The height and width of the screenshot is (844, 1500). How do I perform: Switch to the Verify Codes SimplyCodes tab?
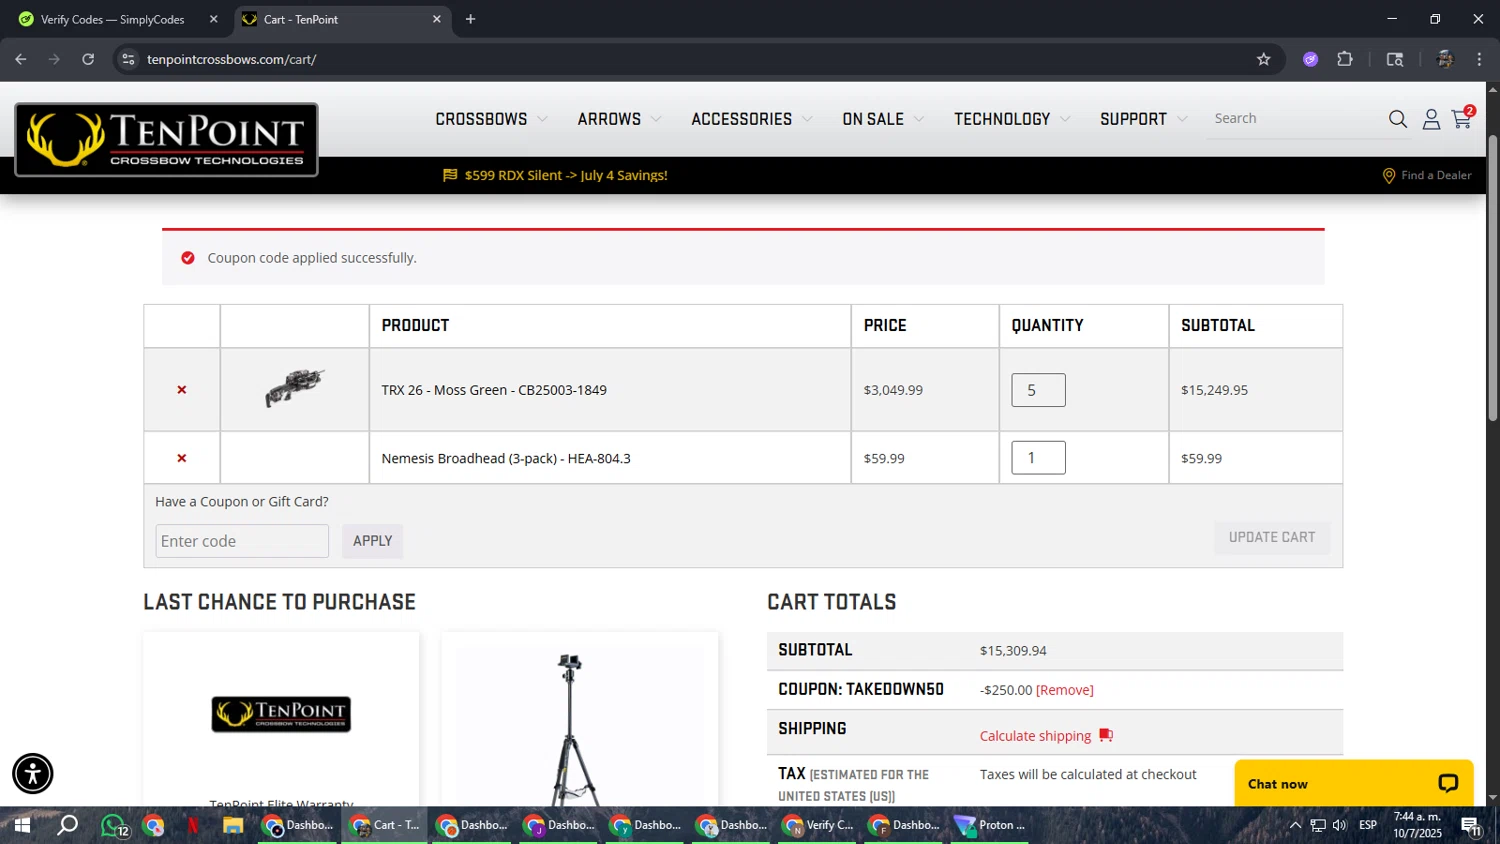coord(112,19)
